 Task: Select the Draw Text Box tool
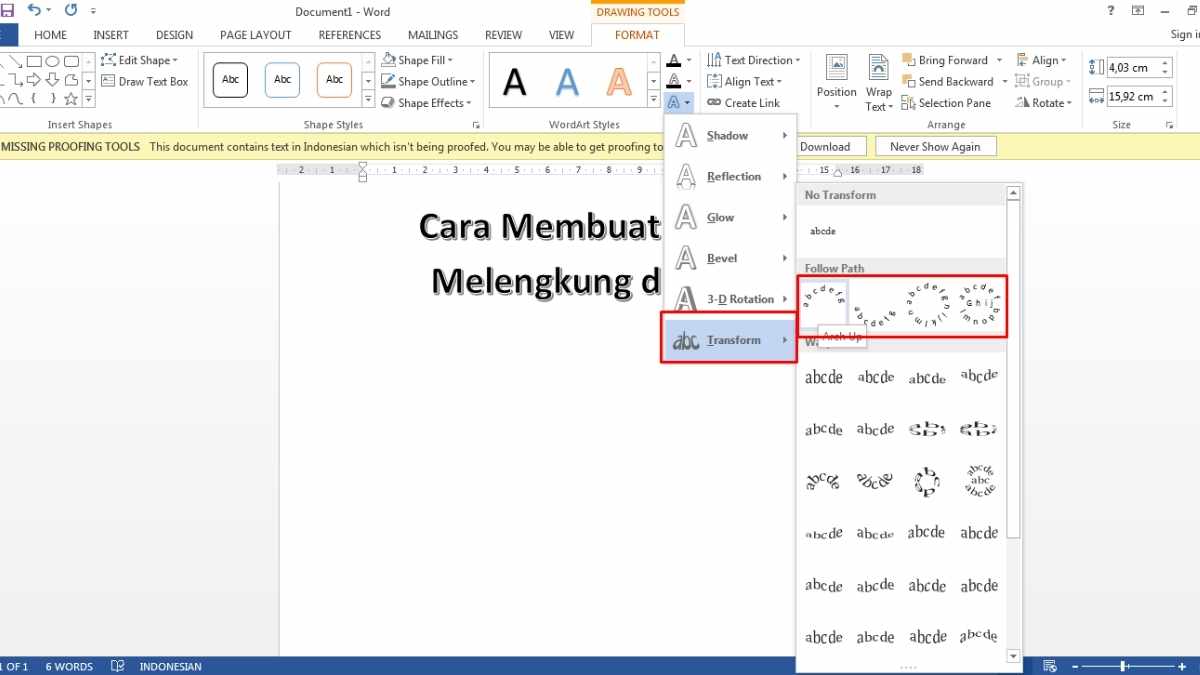pos(144,81)
